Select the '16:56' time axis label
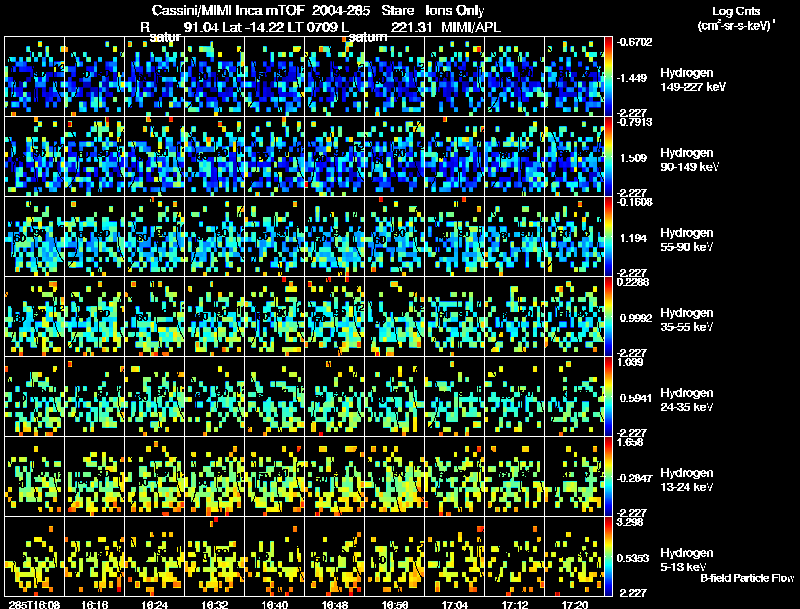 pos(394,604)
